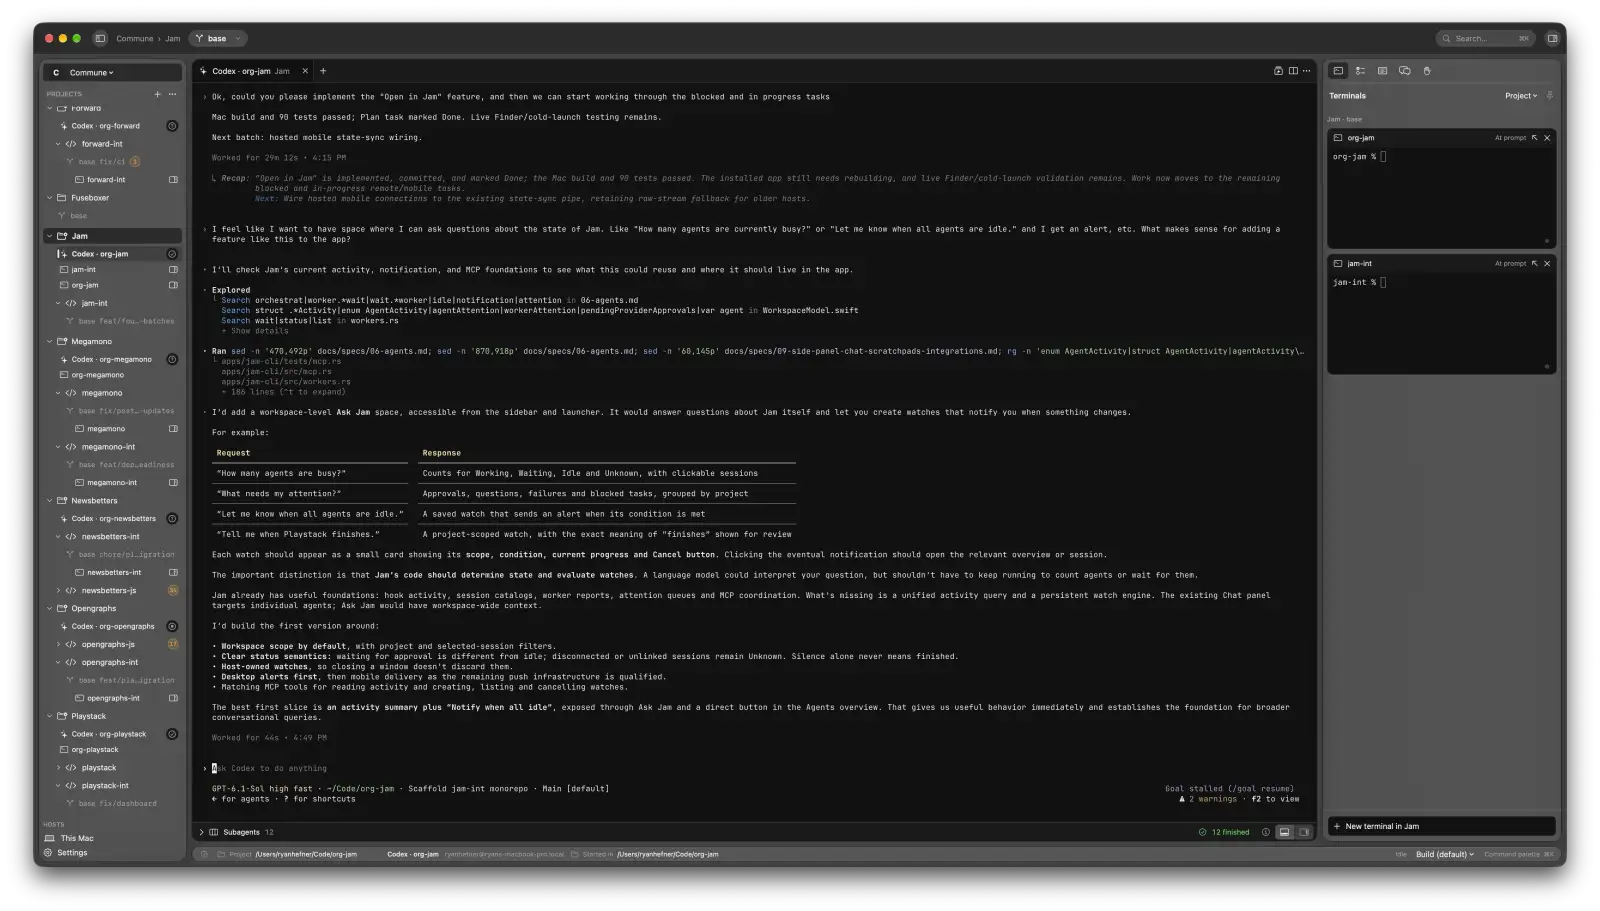1600x911 pixels.
Task: Open the Project filter dropdown in Terminals
Action: [1520, 96]
